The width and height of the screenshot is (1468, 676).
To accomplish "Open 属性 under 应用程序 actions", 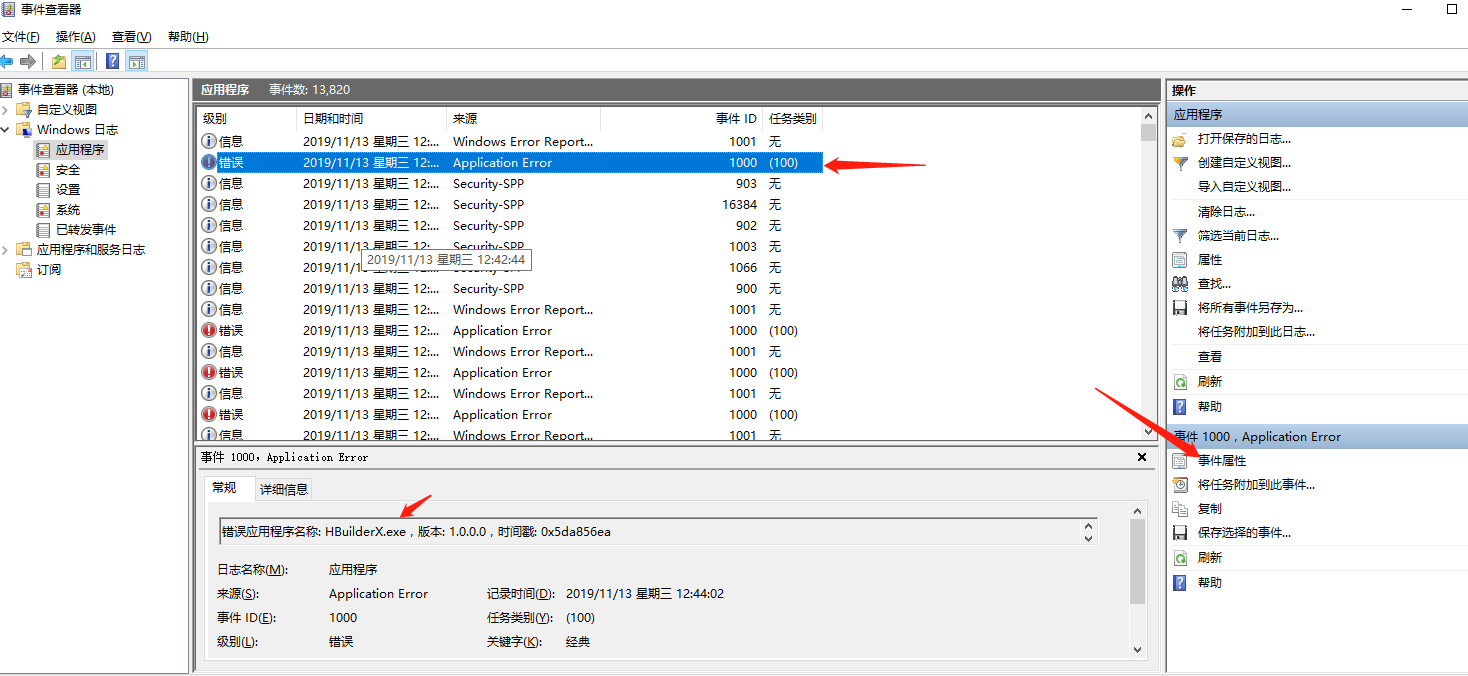I will tap(1210, 260).
